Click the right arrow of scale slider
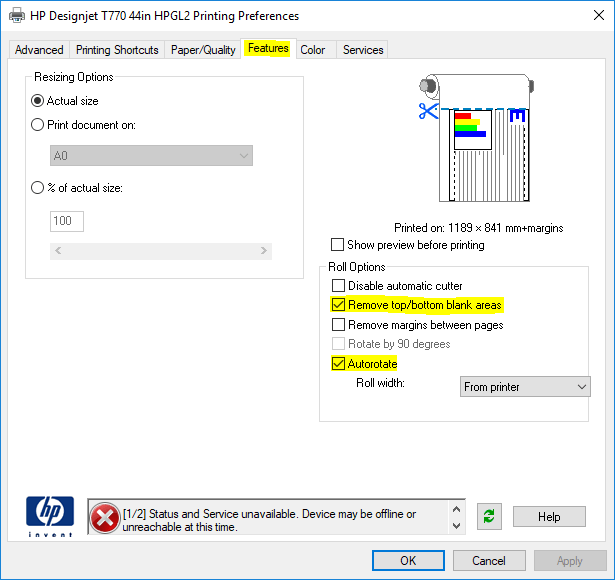 264,251
